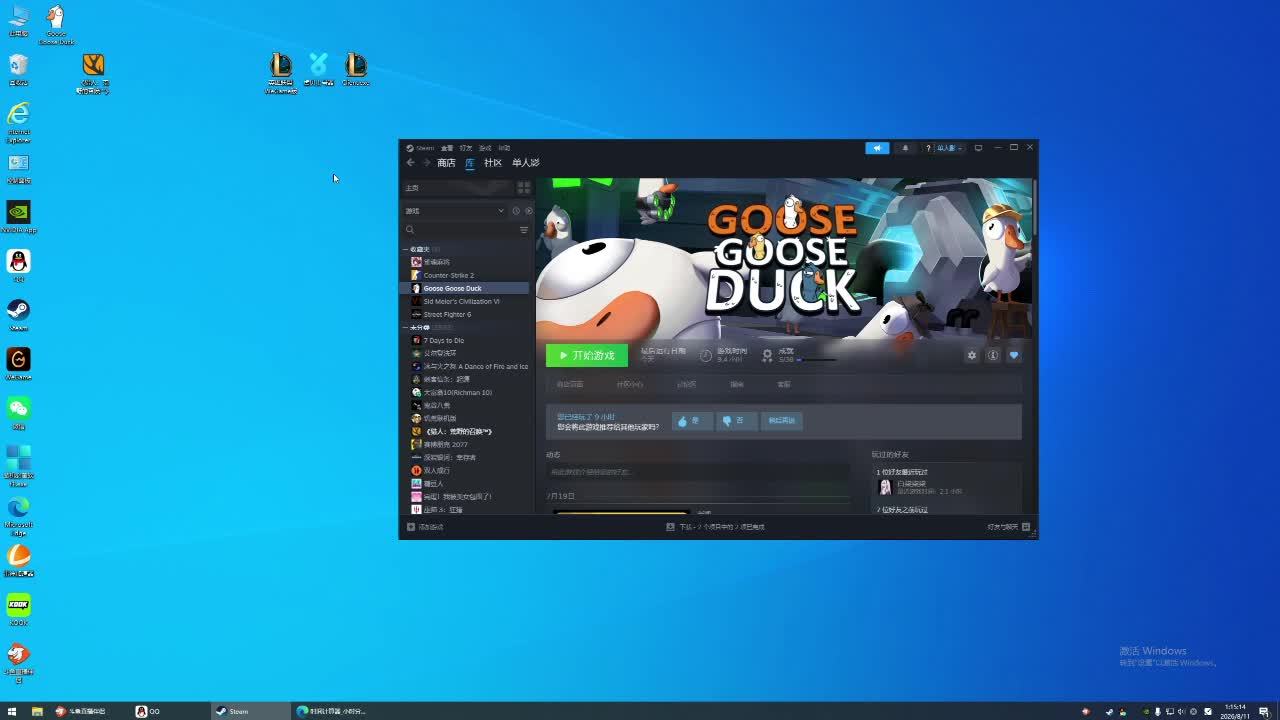Open the 商店 (Store) tab
1280x720 pixels.
click(x=446, y=163)
